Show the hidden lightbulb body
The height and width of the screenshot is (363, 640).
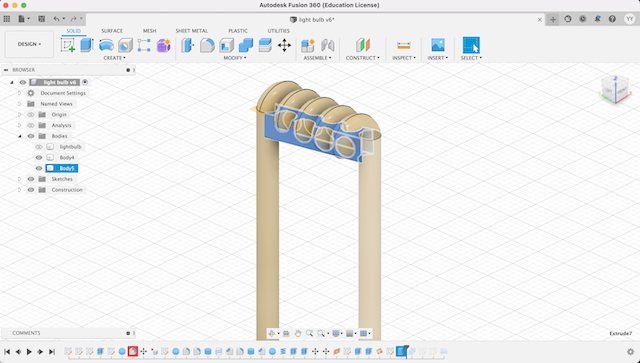coord(39,147)
